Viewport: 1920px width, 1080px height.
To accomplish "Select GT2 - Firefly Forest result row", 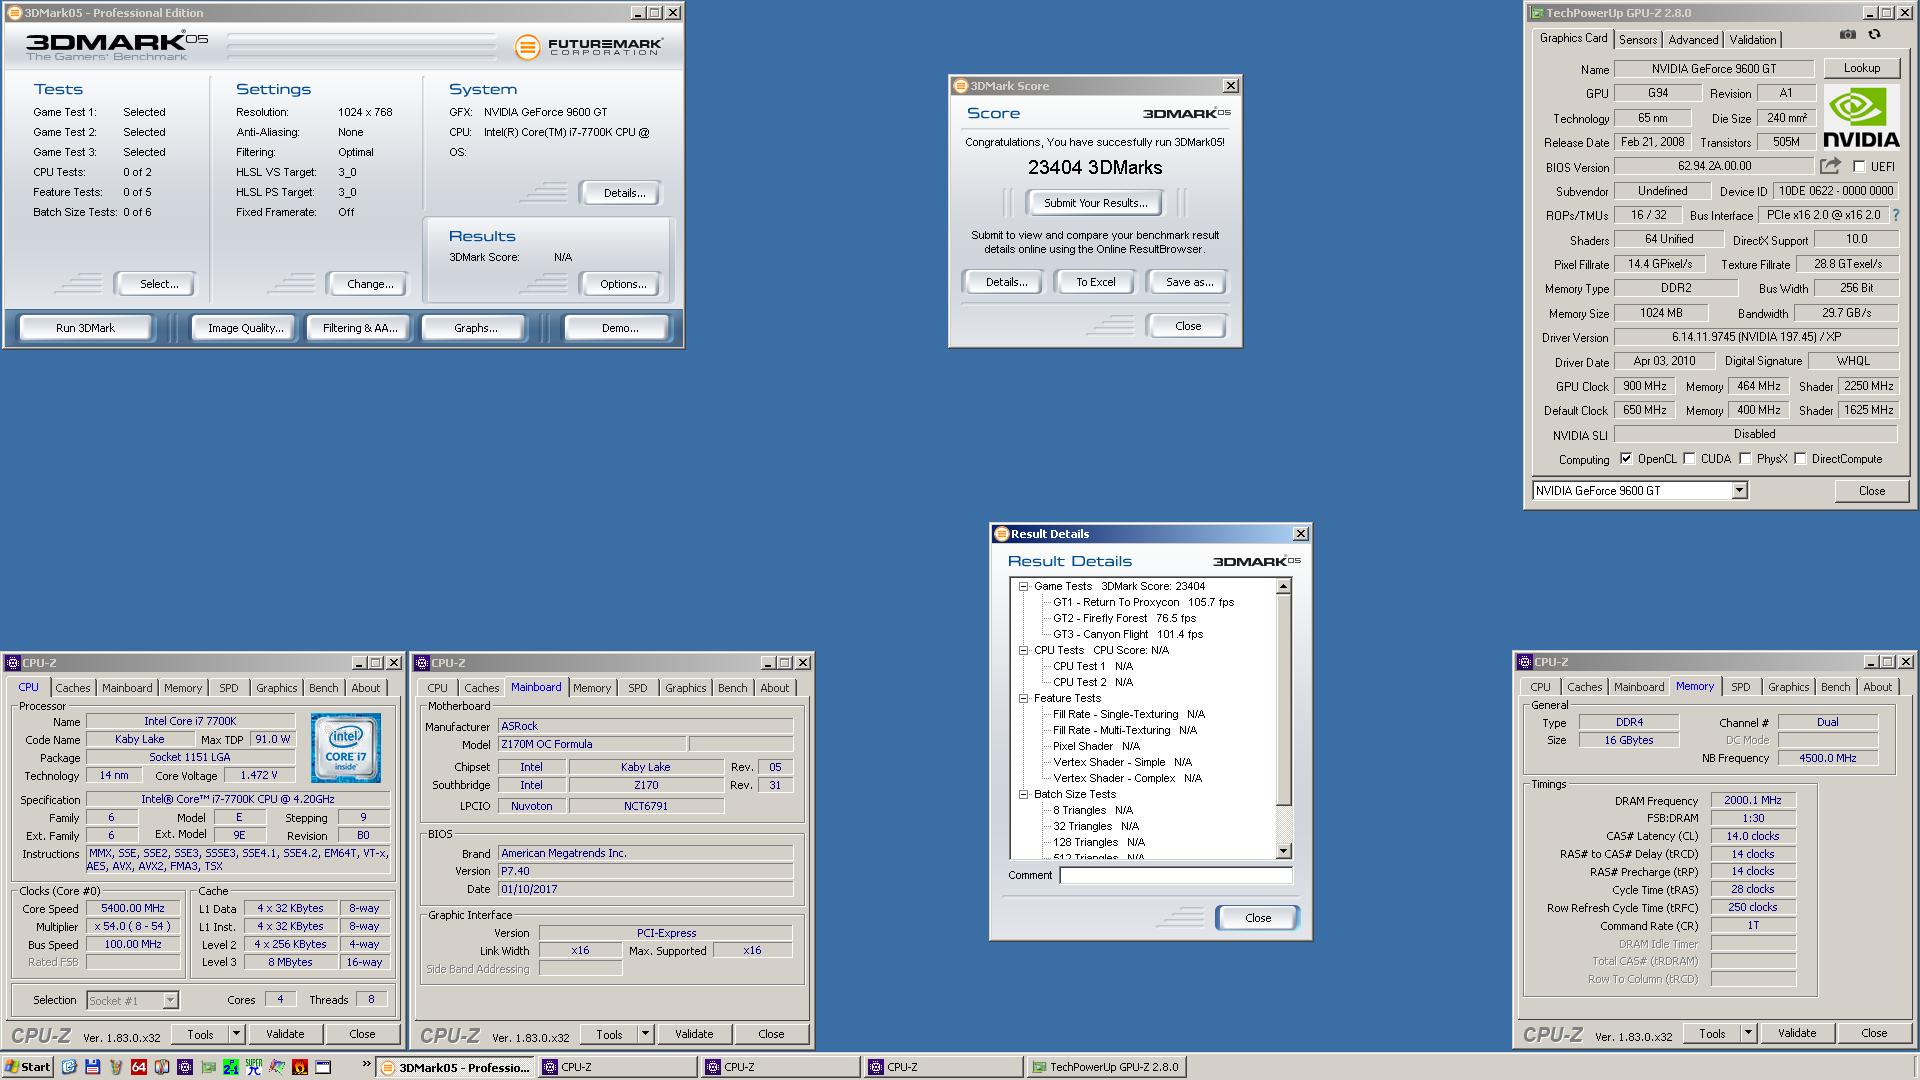I will 1124,619.
